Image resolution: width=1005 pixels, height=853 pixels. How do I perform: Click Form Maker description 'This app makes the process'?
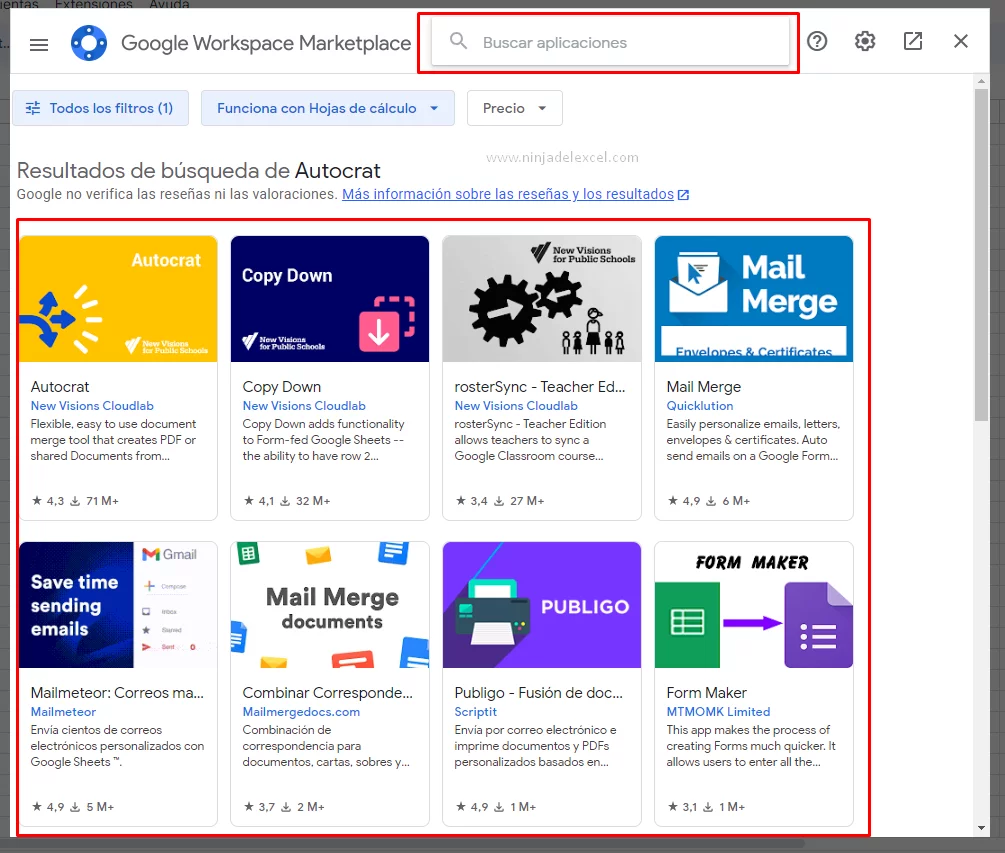(x=751, y=746)
